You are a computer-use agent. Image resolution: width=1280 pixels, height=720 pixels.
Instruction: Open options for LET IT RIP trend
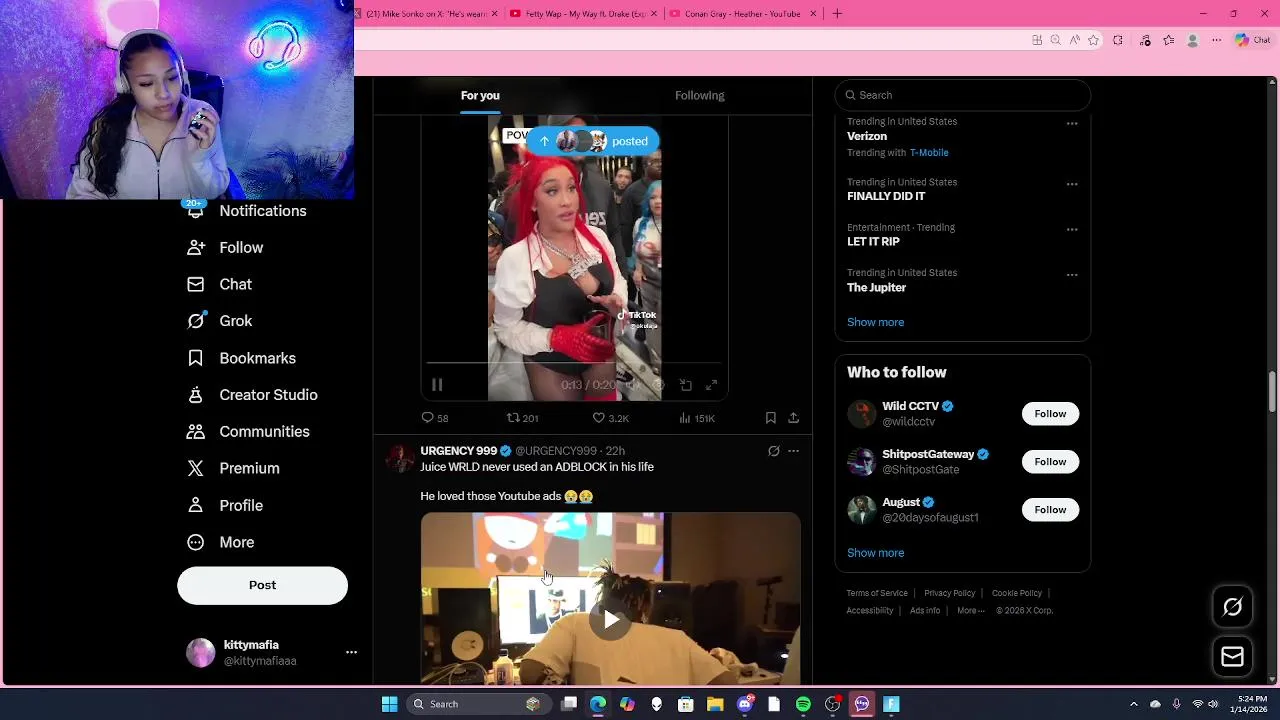1072,230
